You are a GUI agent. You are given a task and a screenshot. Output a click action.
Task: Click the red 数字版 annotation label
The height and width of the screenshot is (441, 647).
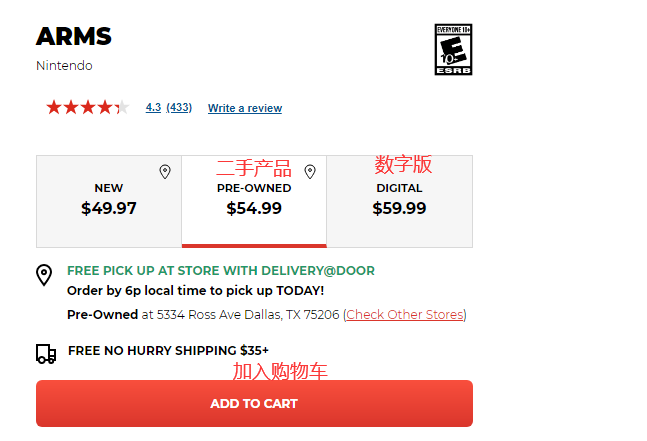pyautogui.click(x=403, y=164)
